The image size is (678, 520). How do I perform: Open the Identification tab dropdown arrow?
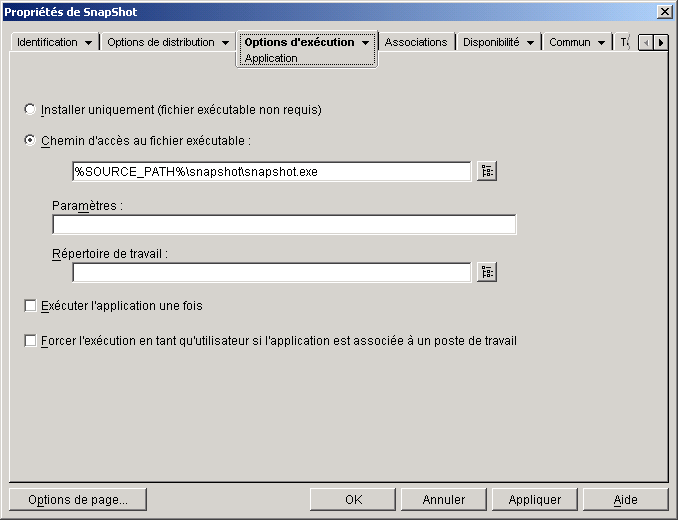tap(88, 43)
